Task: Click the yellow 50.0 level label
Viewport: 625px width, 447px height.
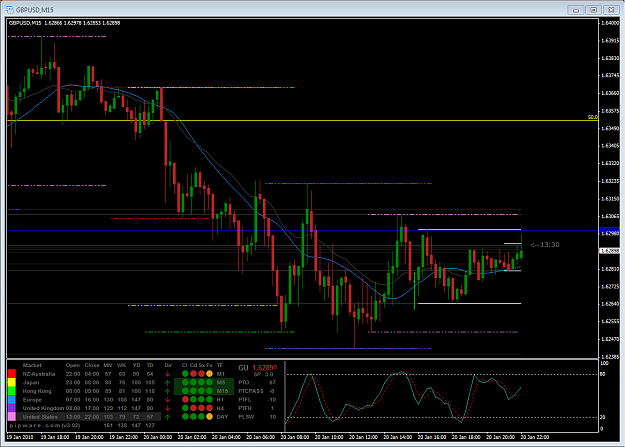Action: (592, 117)
